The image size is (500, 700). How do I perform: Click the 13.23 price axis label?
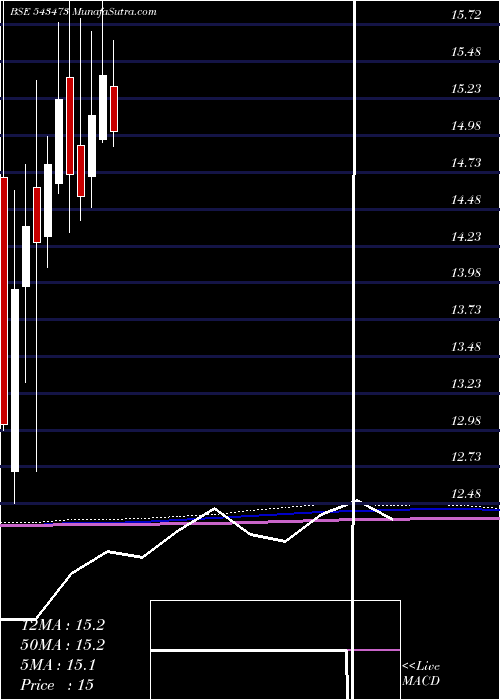coord(466,384)
